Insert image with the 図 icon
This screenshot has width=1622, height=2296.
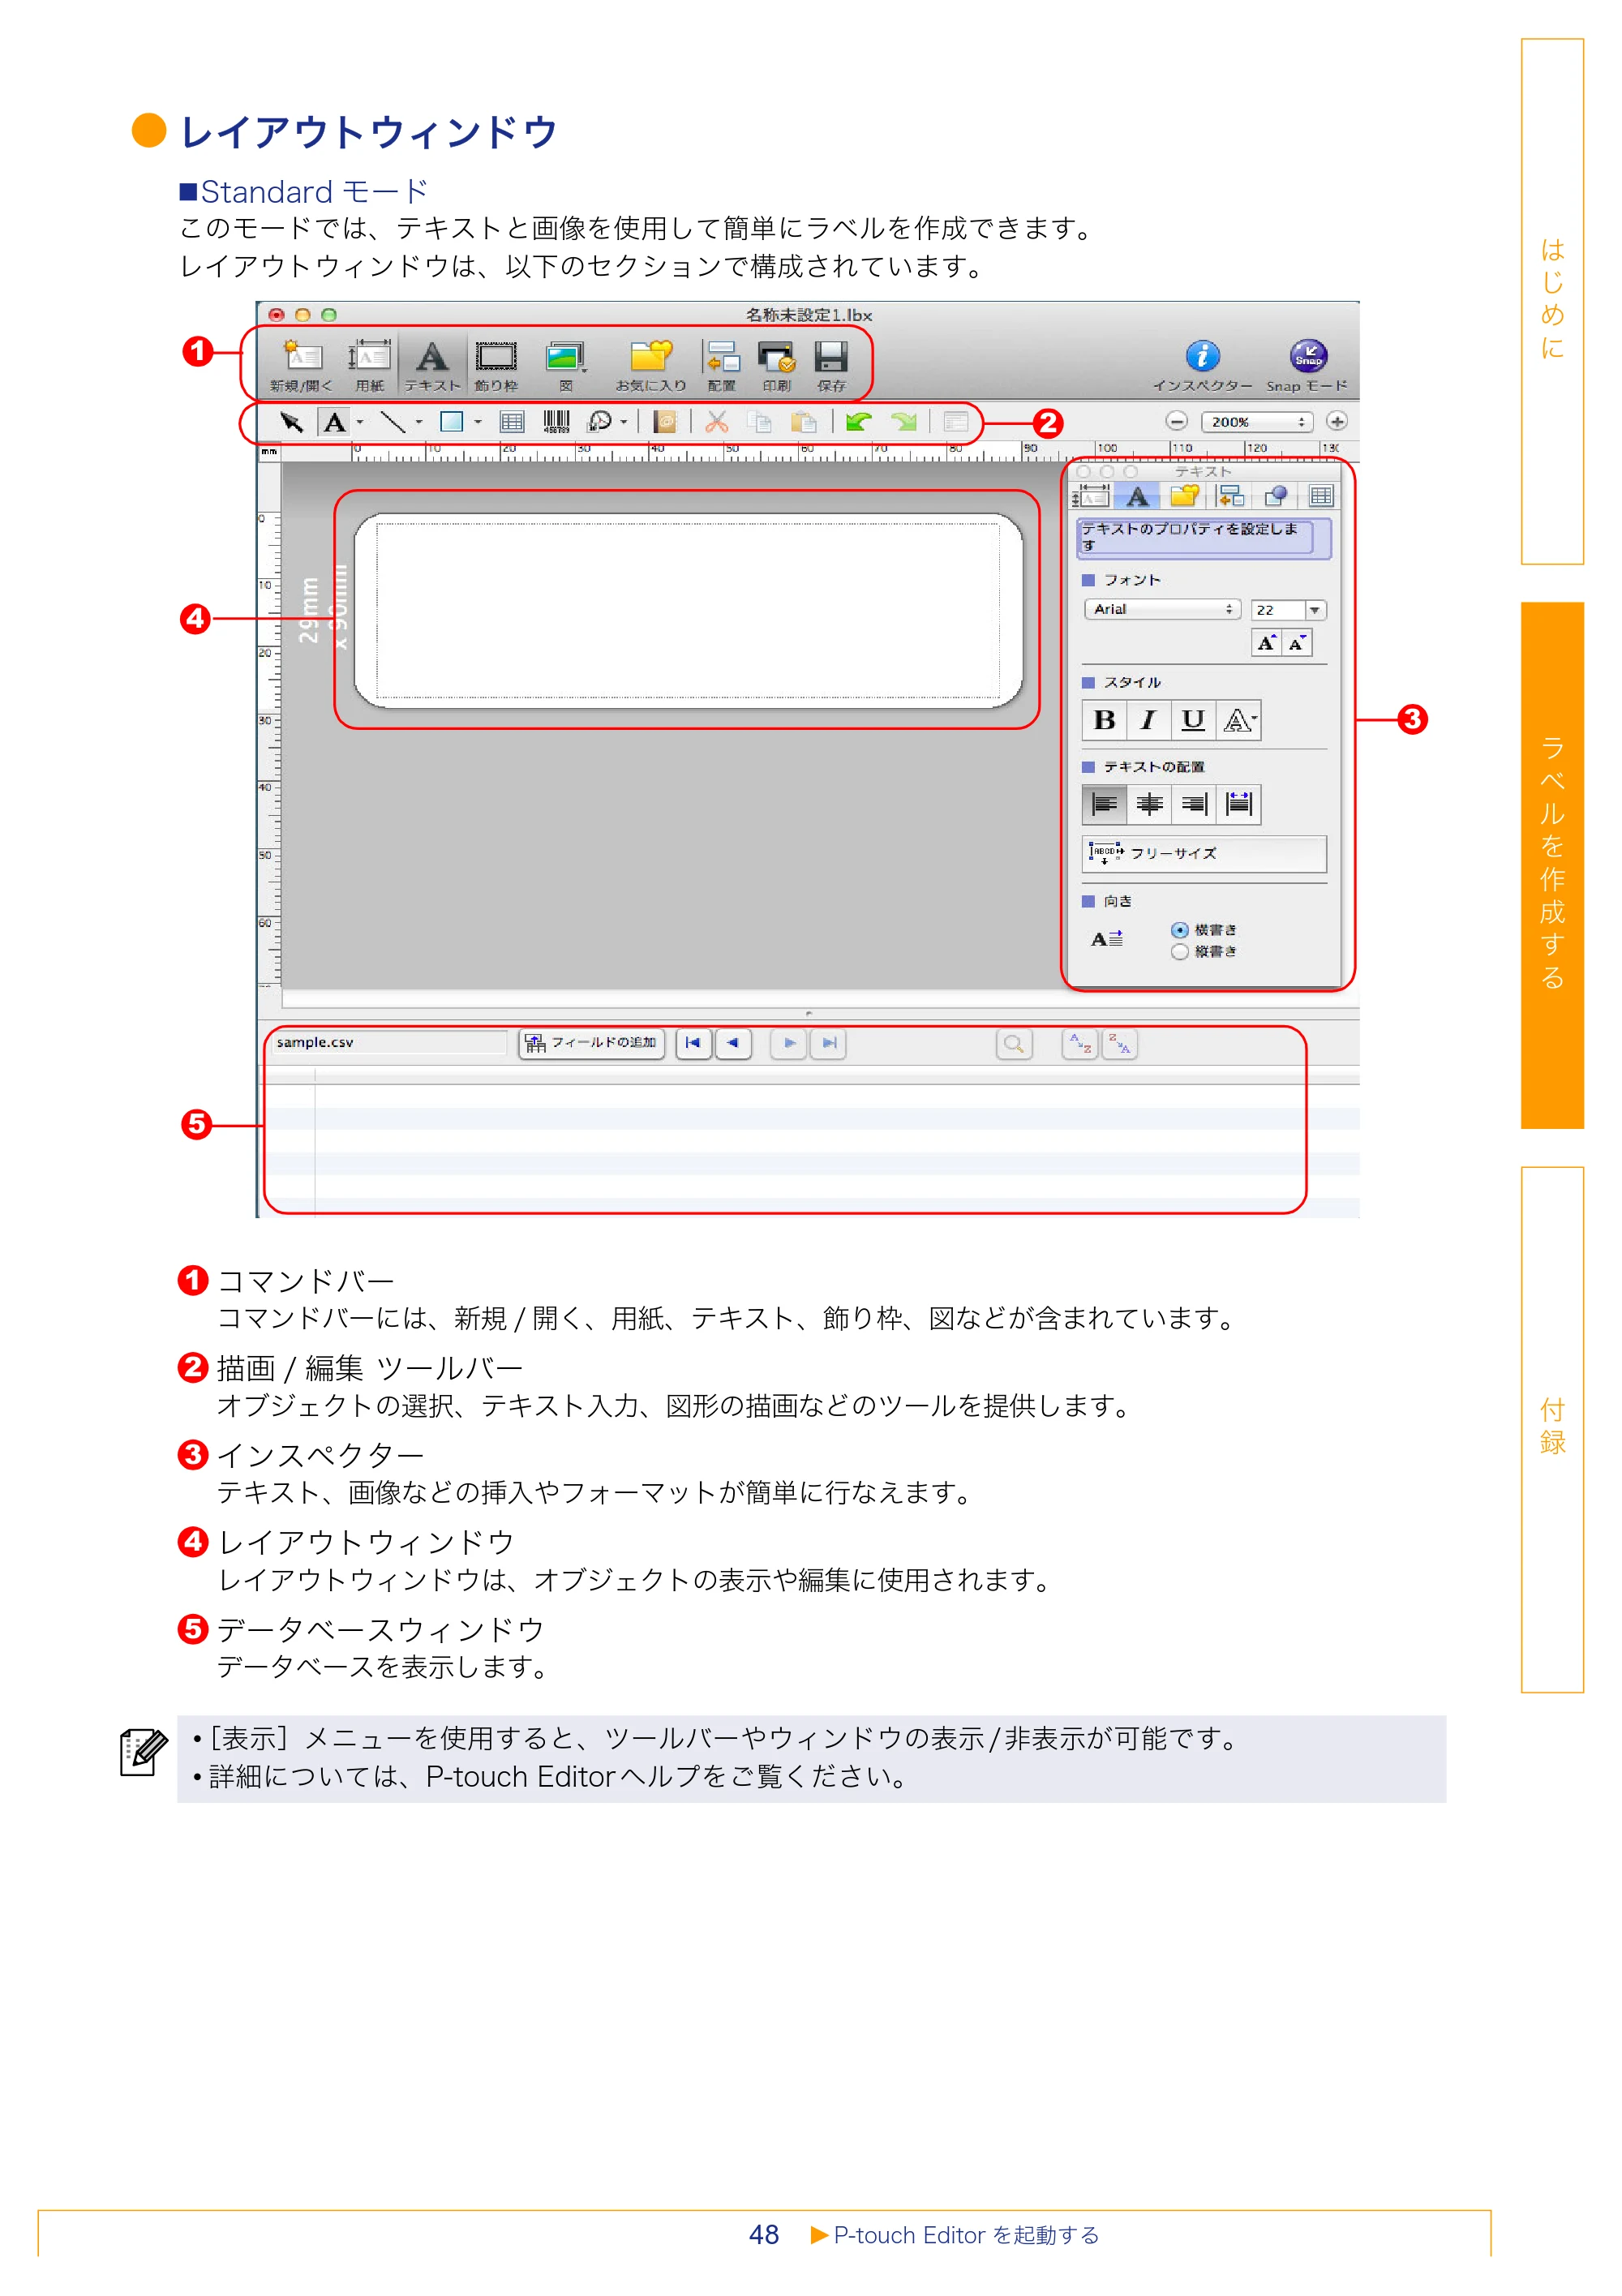pyautogui.click(x=565, y=365)
